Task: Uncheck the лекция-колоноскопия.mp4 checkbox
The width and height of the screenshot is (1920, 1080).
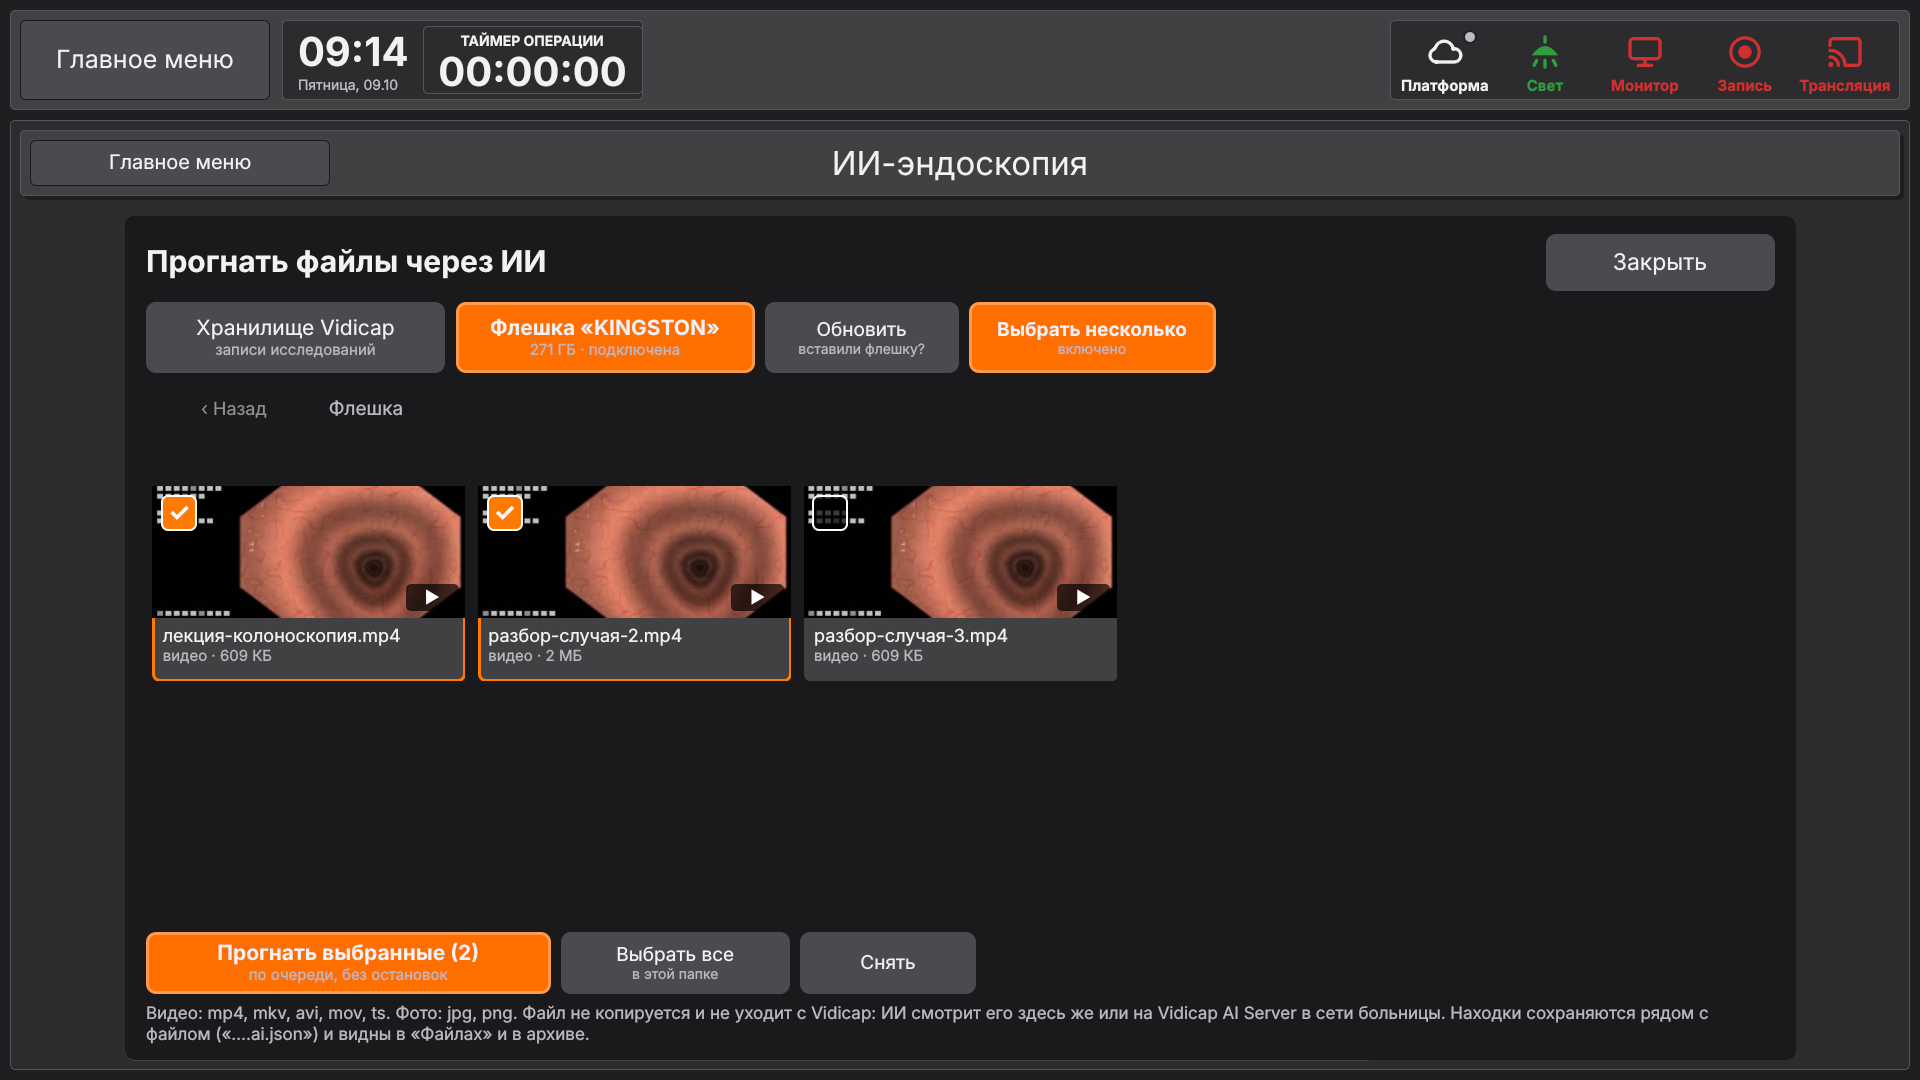Action: pos(179,513)
